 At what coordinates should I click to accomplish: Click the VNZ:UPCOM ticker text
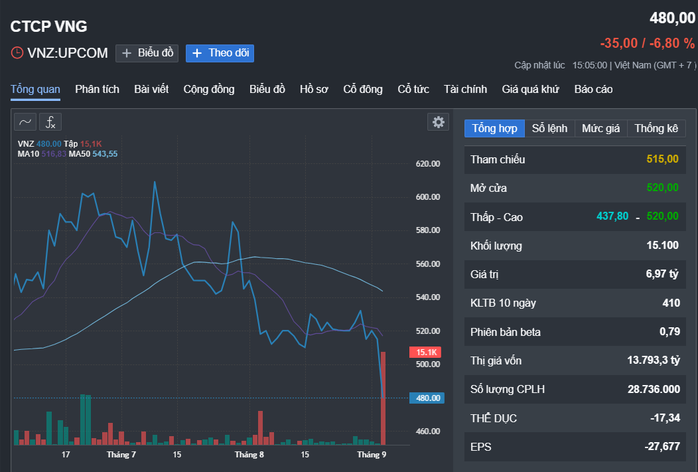(x=68, y=53)
